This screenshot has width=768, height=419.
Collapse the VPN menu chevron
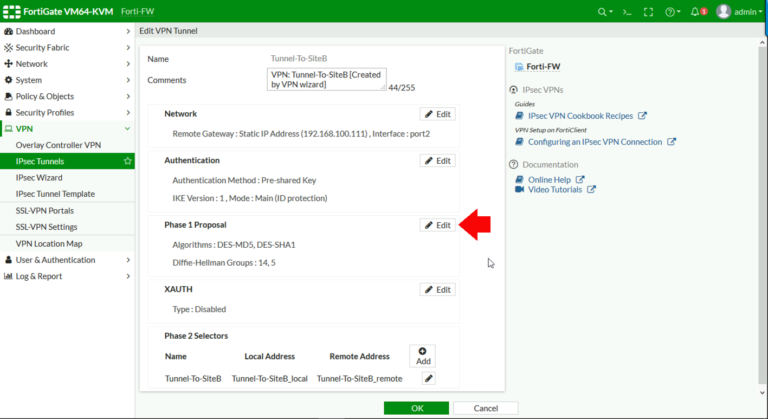[127, 129]
